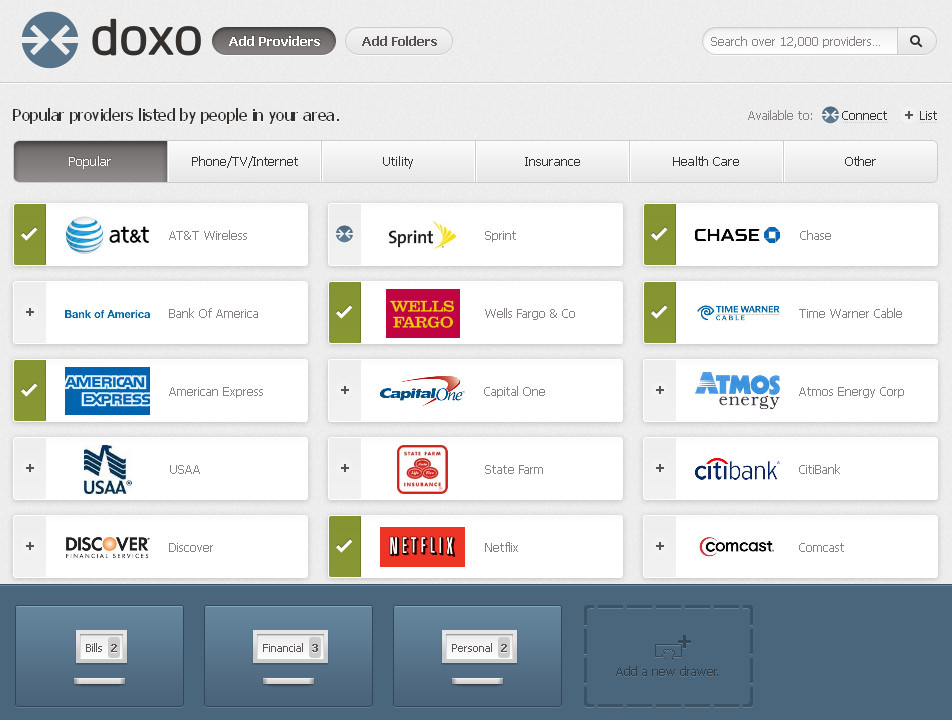Image resolution: width=952 pixels, height=720 pixels.
Task: Switch to Phone/TV/Internet tab
Action: [244, 161]
